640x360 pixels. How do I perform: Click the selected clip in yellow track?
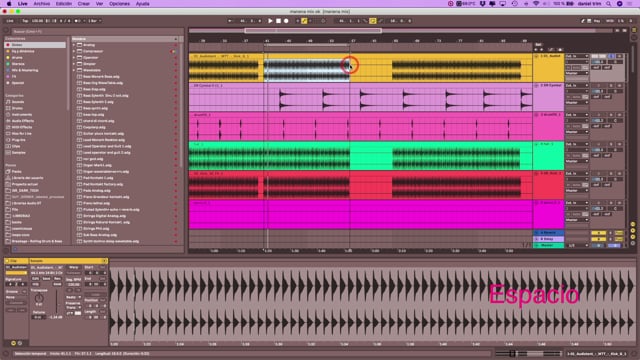tap(306, 70)
